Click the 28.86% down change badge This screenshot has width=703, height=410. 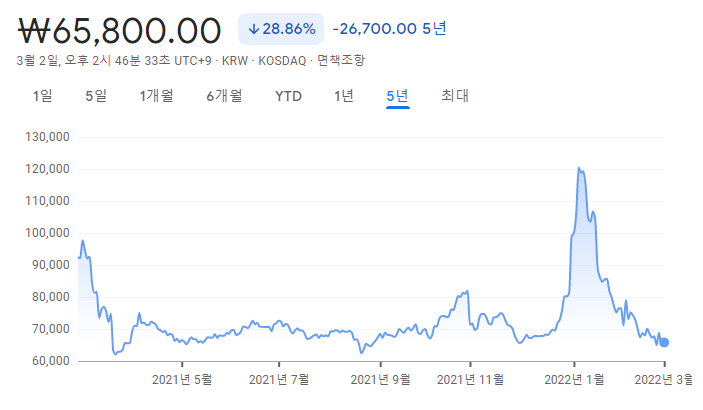coord(281,29)
